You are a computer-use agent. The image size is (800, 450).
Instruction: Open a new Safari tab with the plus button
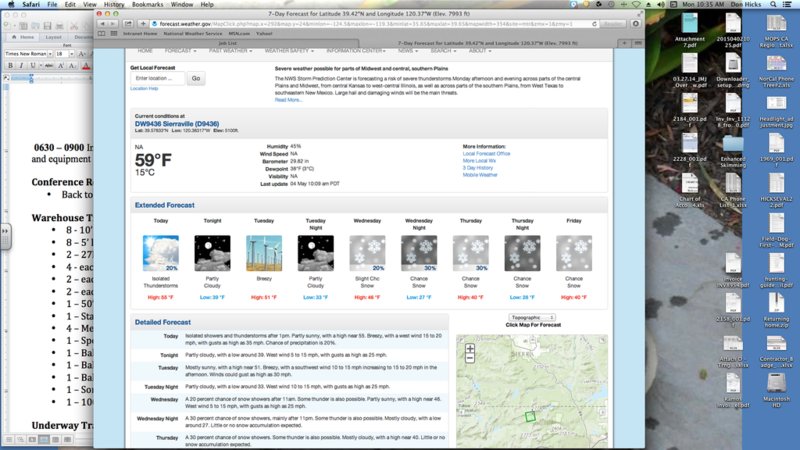[x=624, y=43]
